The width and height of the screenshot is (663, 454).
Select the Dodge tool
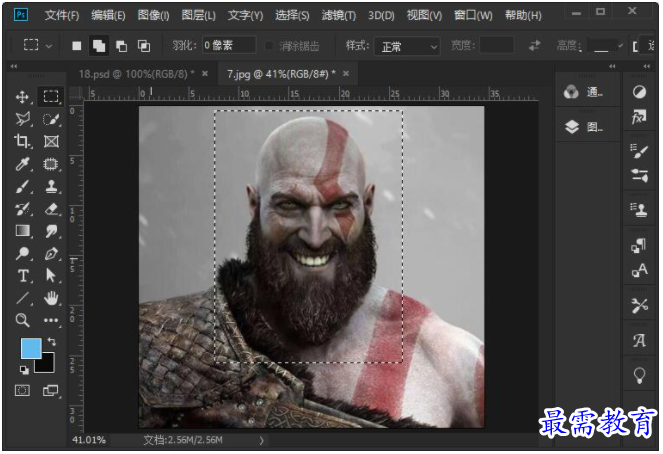point(22,254)
